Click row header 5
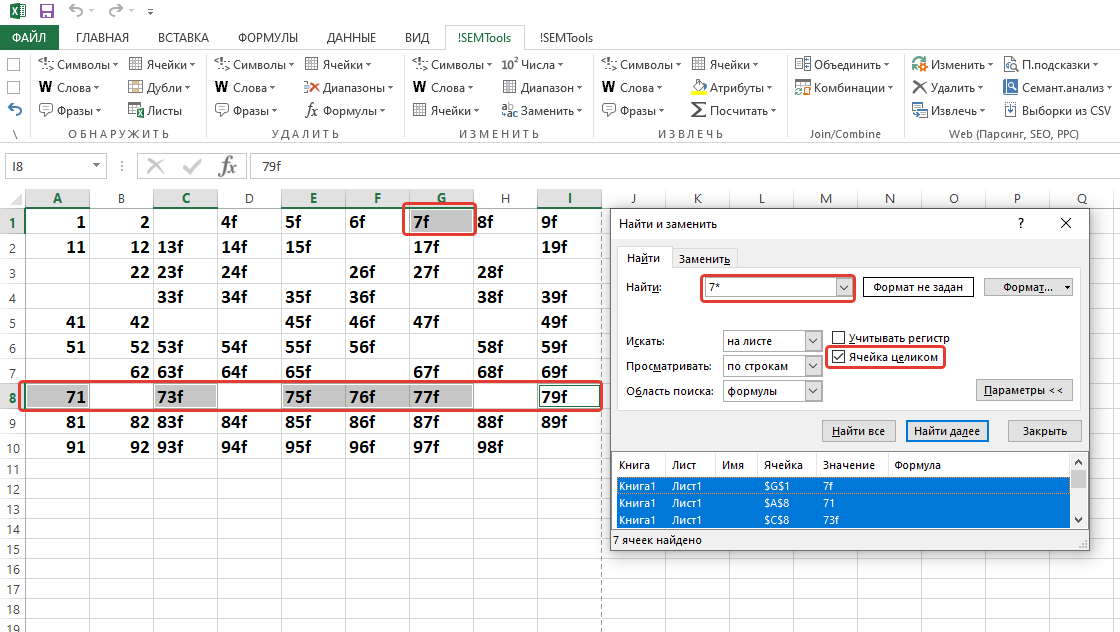The width and height of the screenshot is (1120, 632). click(12, 322)
